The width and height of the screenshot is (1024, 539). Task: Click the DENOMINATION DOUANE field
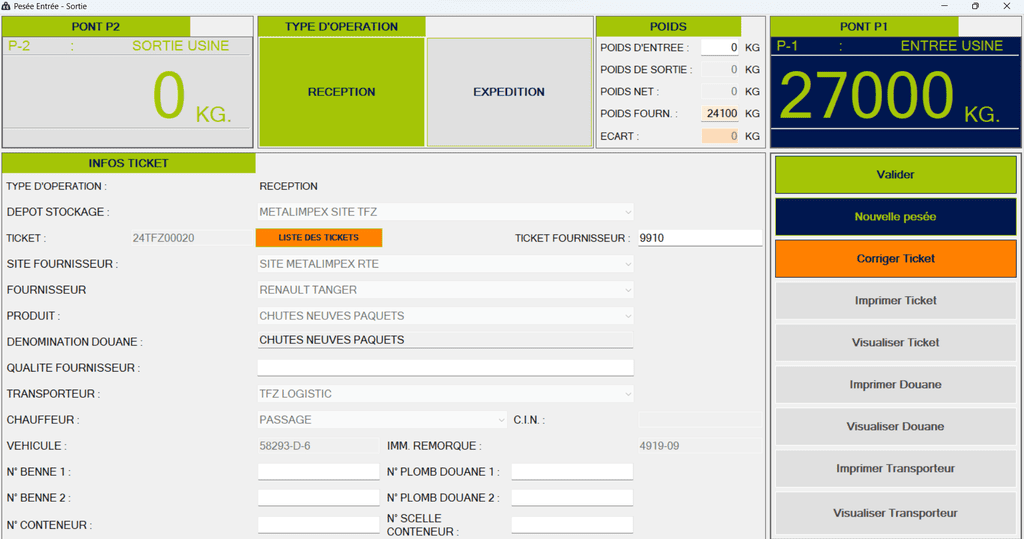click(445, 340)
